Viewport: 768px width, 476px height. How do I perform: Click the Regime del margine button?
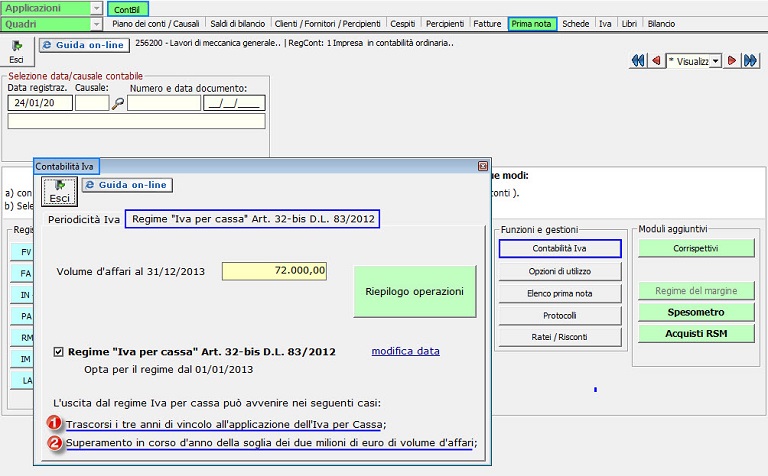pyautogui.click(x=696, y=291)
